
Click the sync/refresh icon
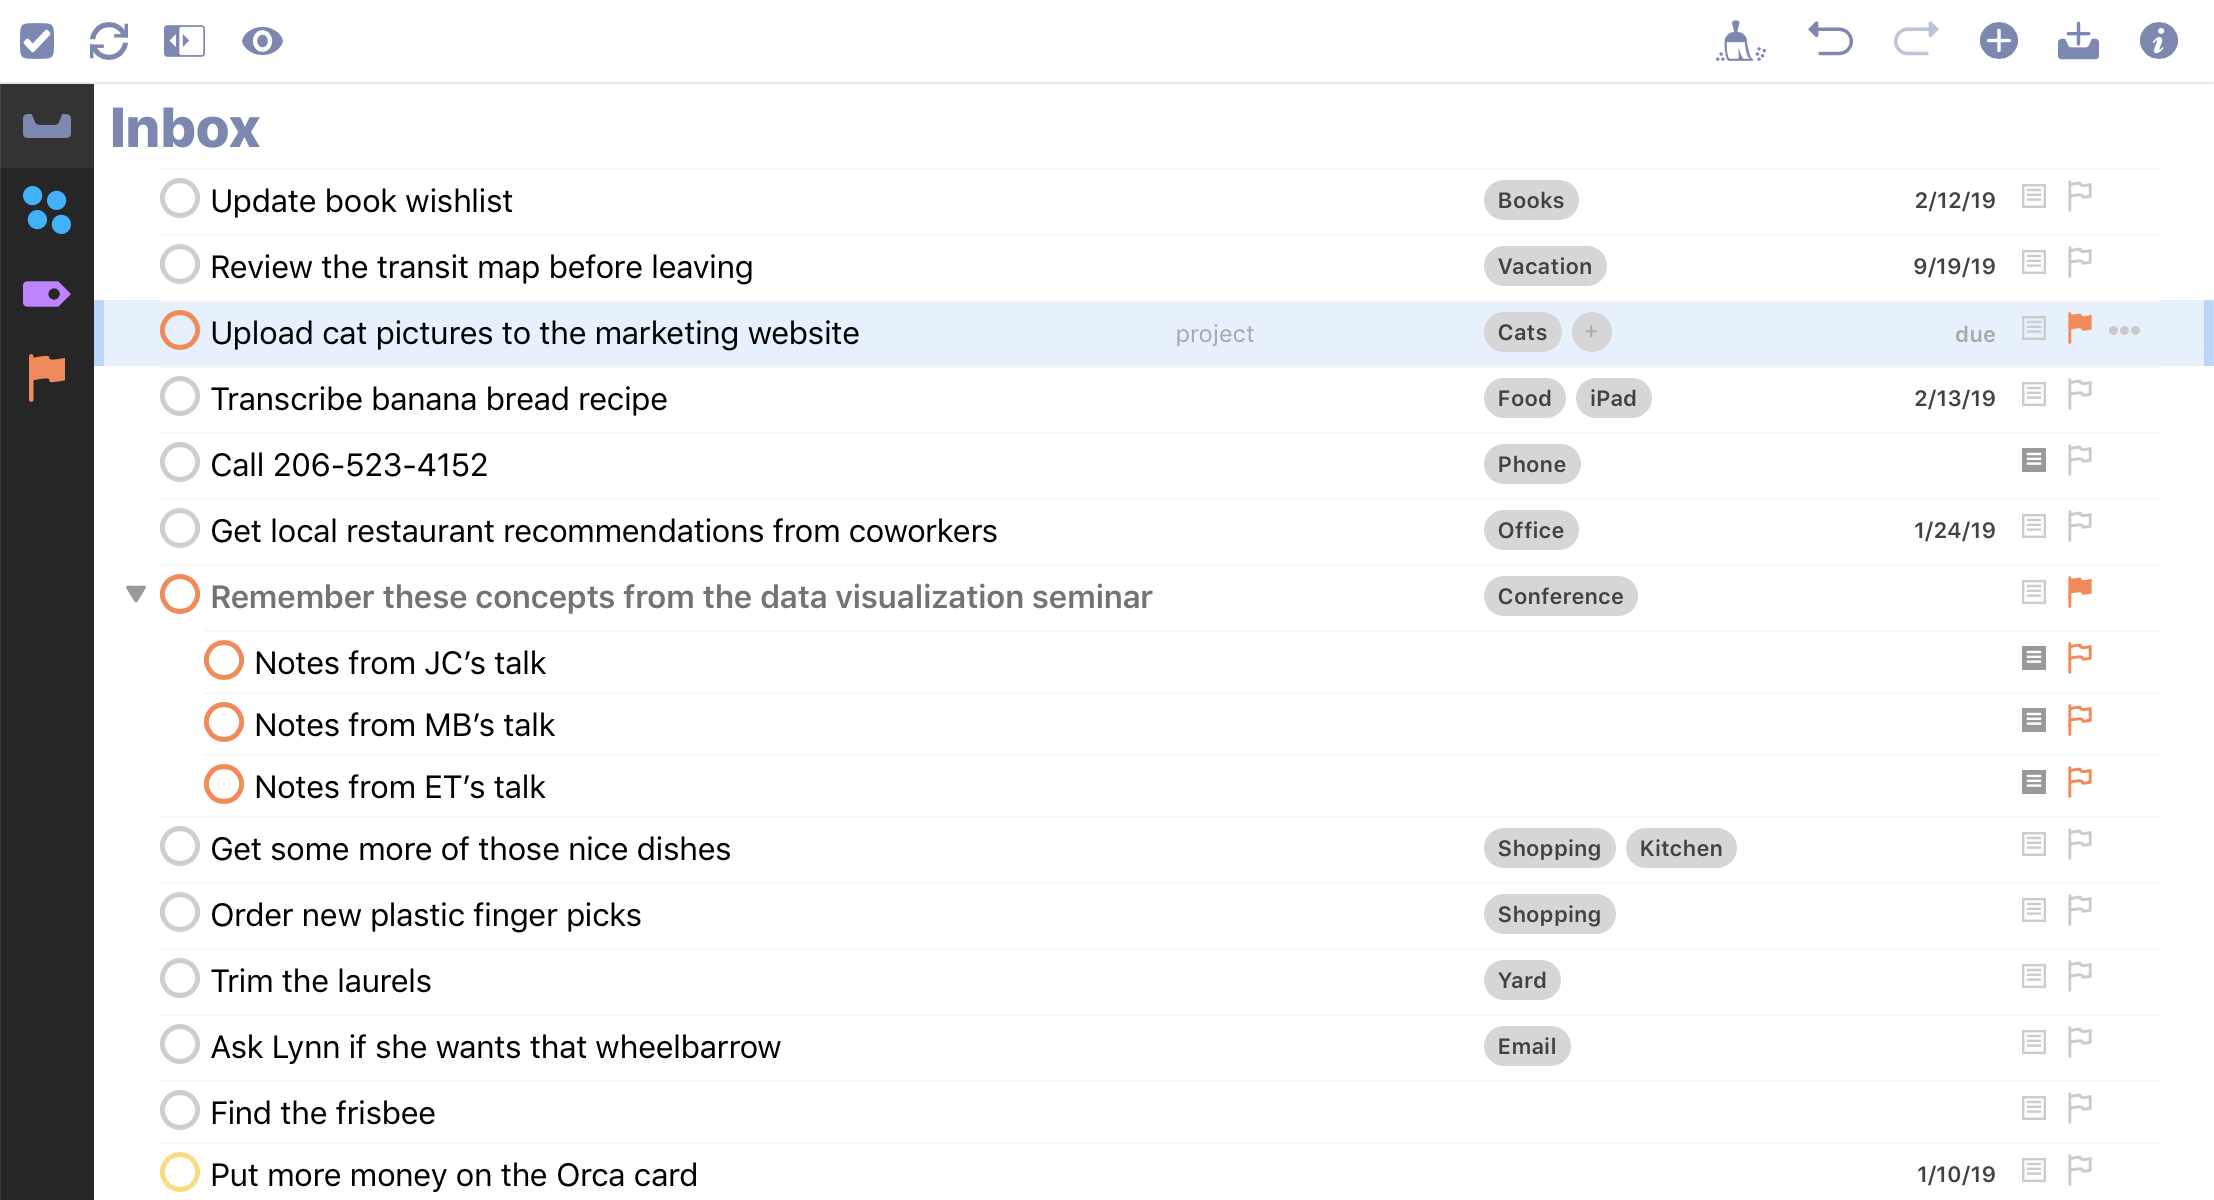[x=111, y=38]
